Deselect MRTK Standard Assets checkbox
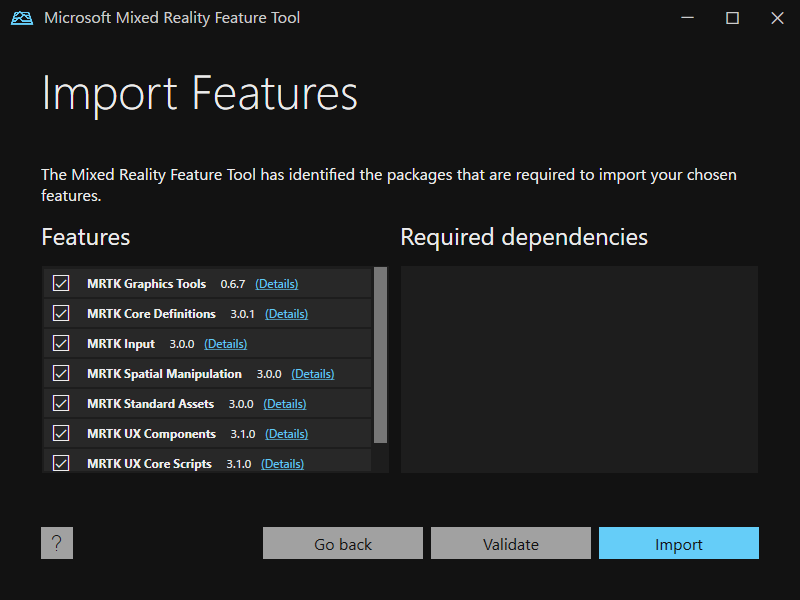The width and height of the screenshot is (800, 600). coord(61,404)
